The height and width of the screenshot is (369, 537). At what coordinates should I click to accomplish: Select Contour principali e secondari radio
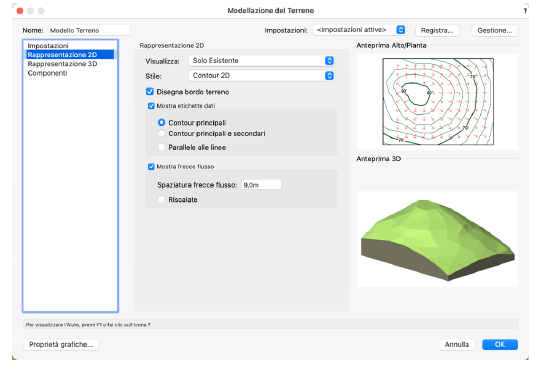coord(162,133)
